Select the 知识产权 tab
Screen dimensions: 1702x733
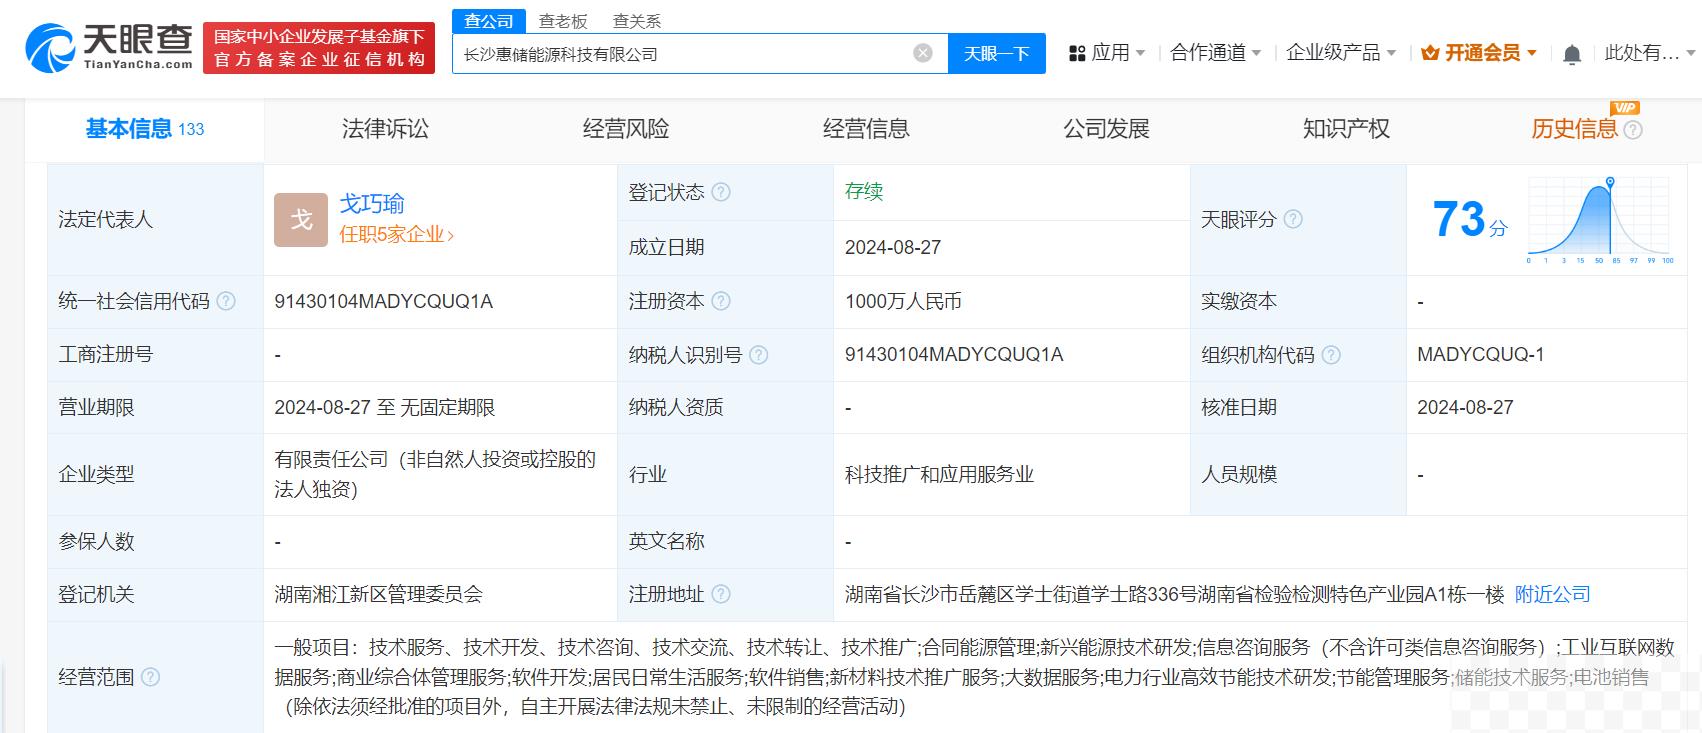[1346, 129]
